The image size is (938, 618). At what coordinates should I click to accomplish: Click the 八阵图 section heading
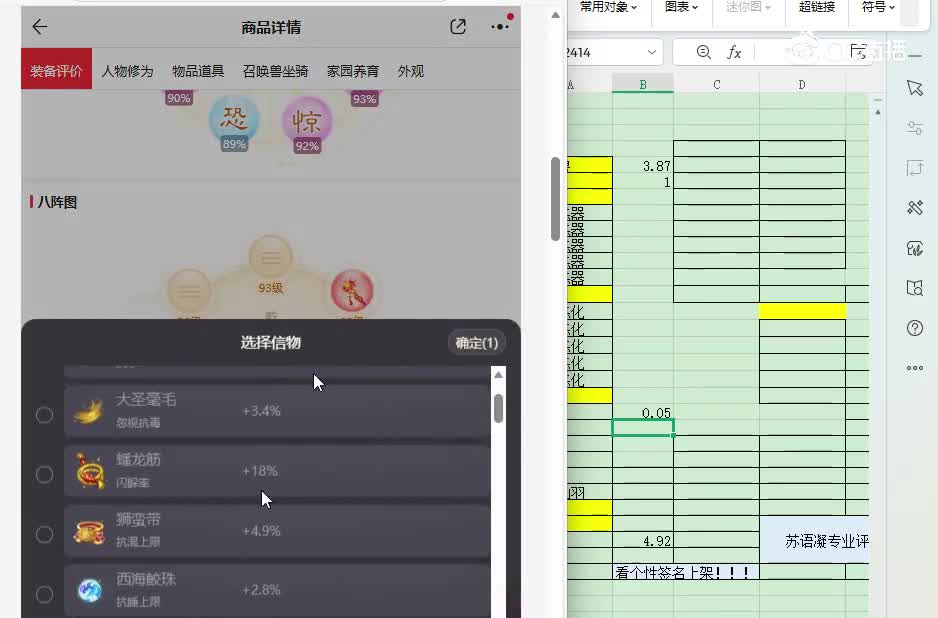(x=57, y=202)
